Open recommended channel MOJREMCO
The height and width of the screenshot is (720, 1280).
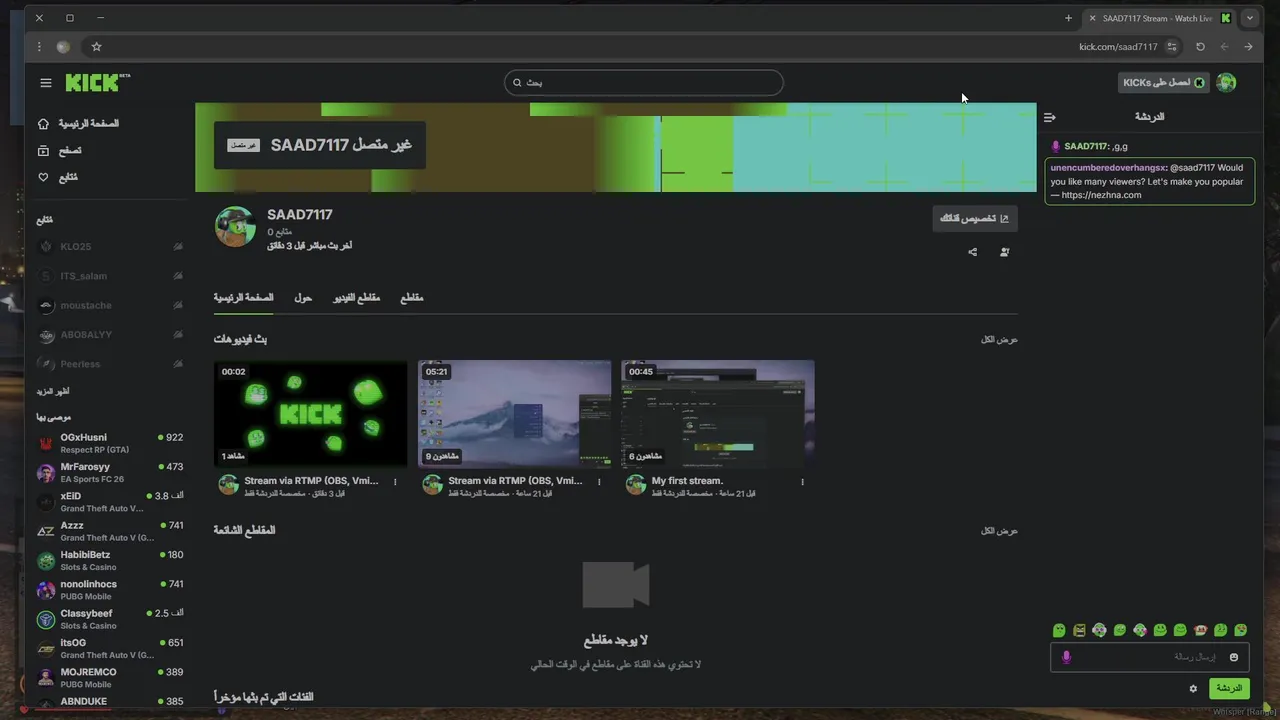[x=110, y=678]
